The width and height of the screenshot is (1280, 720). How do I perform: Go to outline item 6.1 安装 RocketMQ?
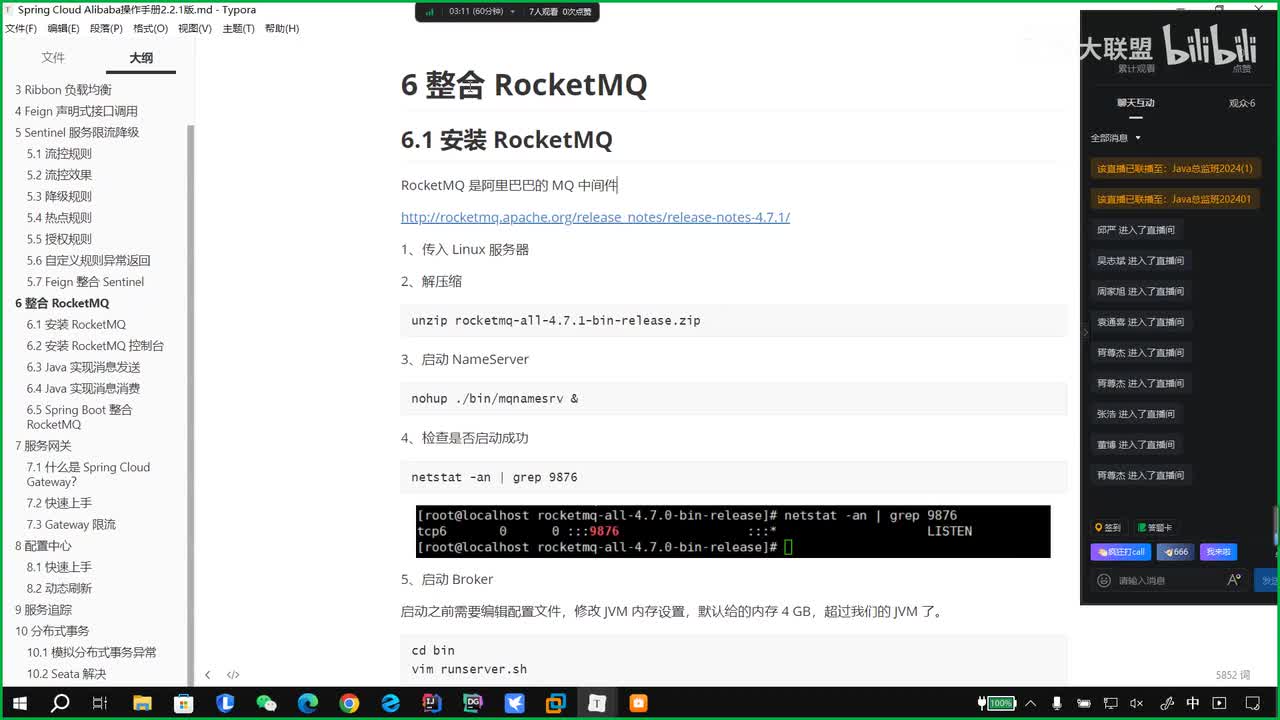(76, 325)
